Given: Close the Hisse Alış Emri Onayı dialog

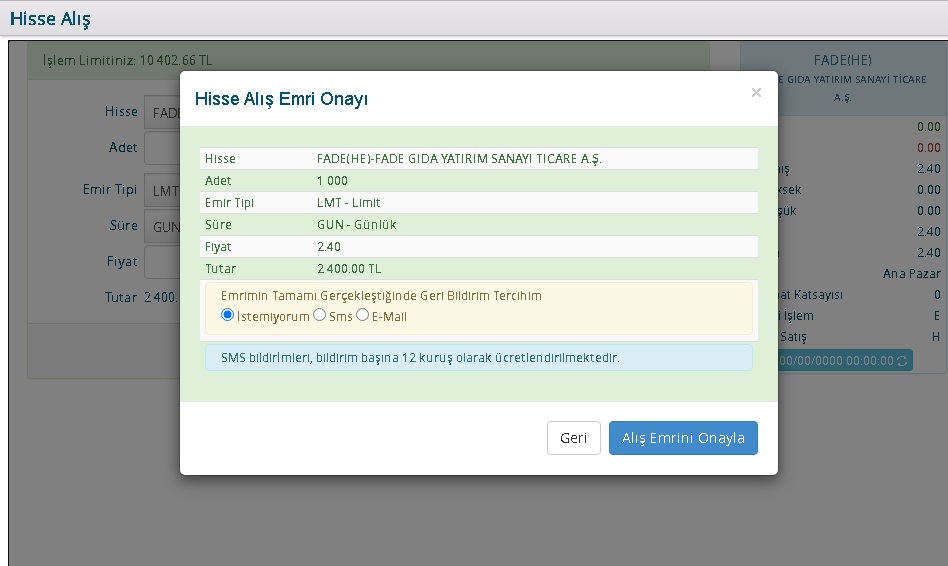Looking at the screenshot, I should pos(756,93).
